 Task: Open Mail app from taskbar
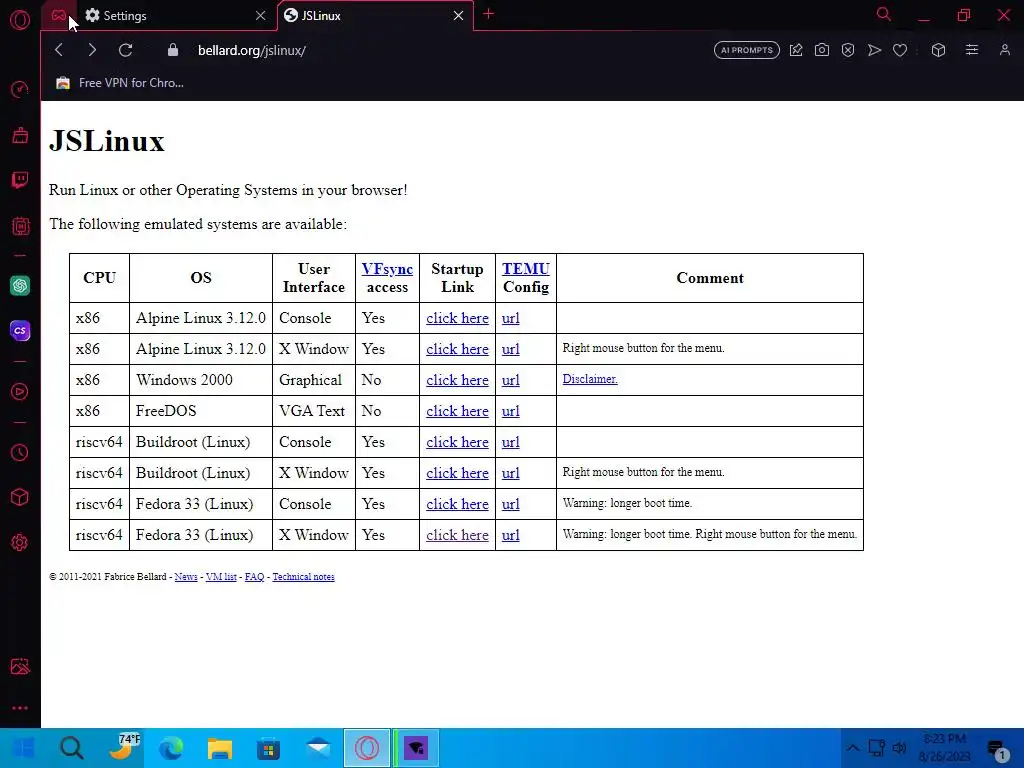click(x=318, y=748)
